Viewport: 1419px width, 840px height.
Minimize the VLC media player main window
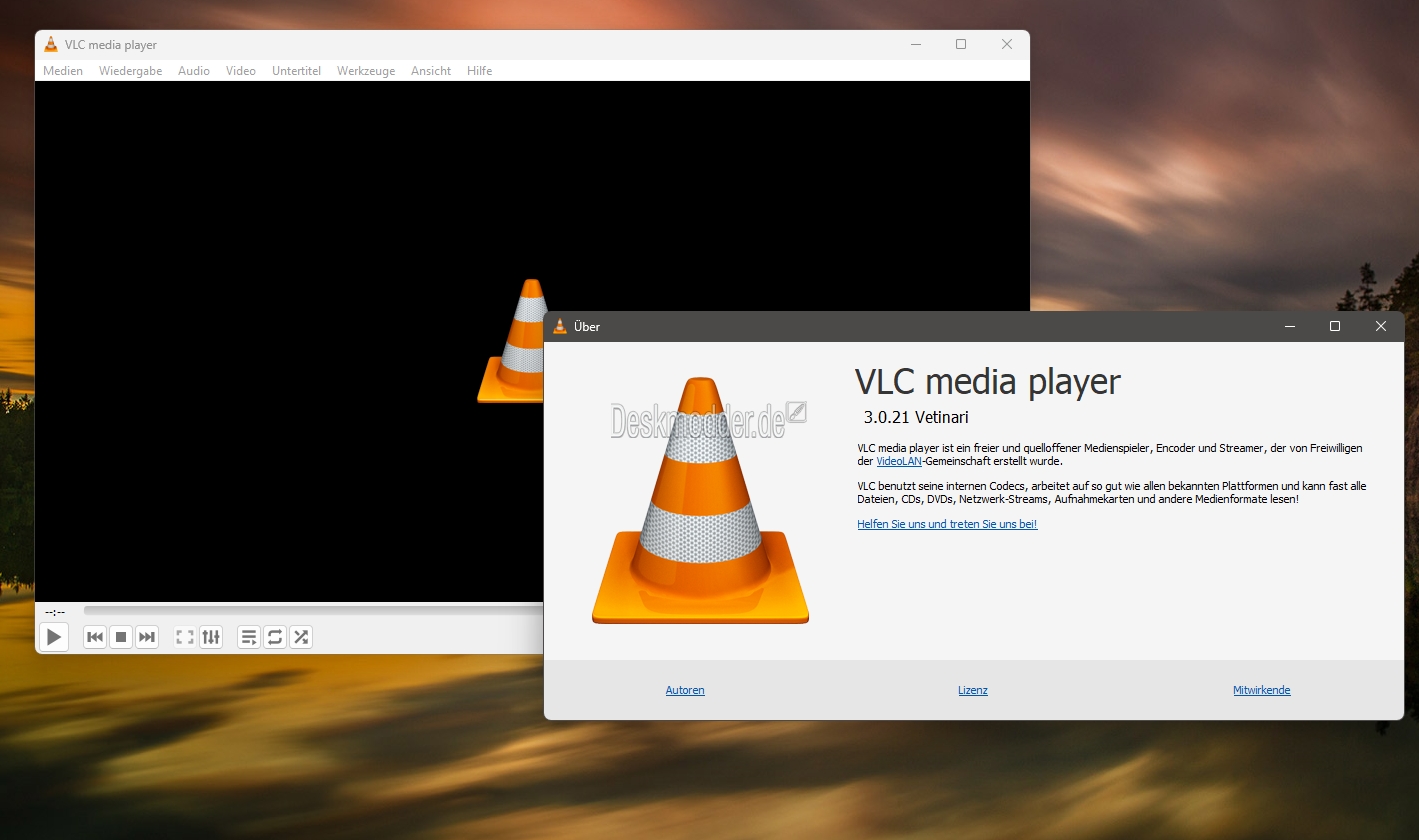[915, 44]
